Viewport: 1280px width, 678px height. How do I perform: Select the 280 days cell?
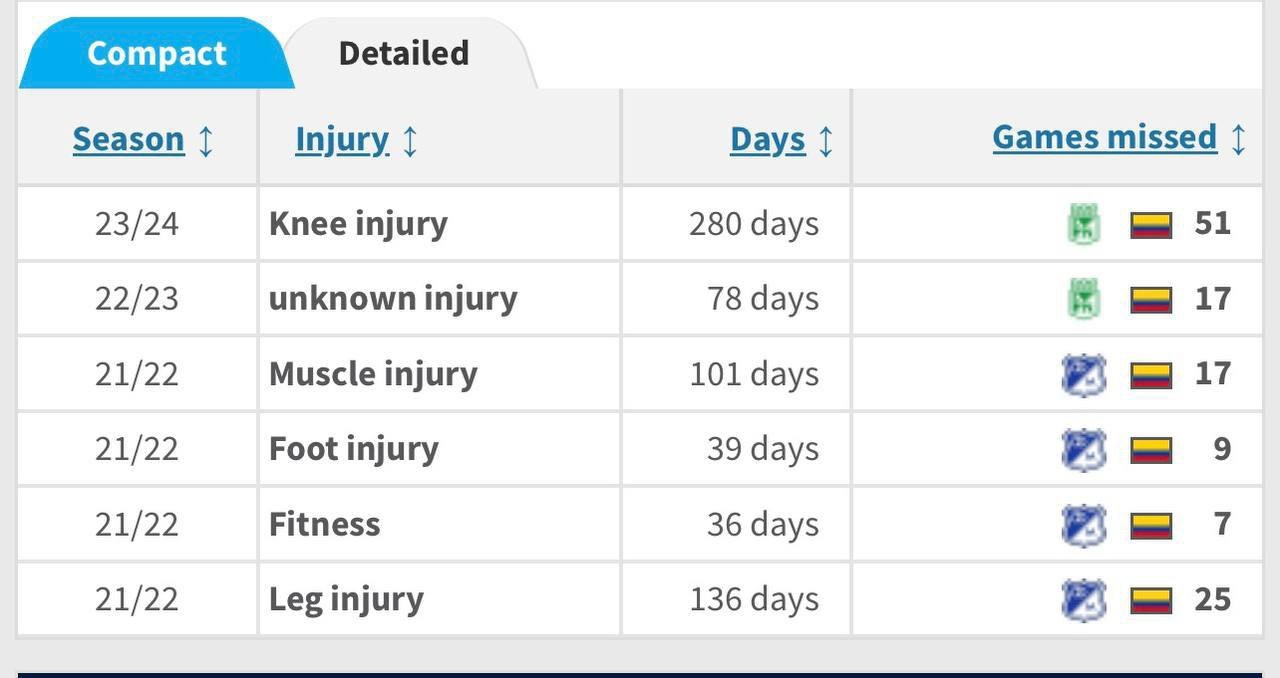pyautogui.click(x=753, y=224)
